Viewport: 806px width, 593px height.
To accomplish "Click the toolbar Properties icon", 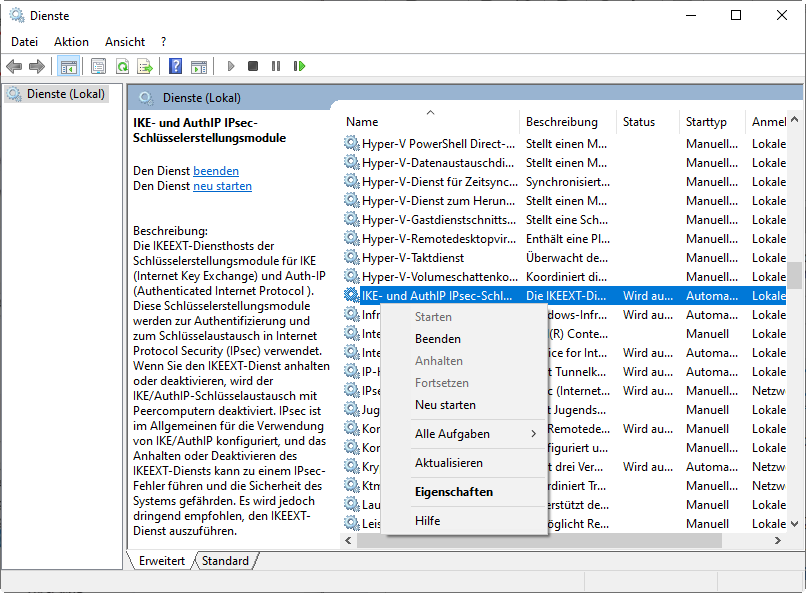I will click(x=98, y=66).
